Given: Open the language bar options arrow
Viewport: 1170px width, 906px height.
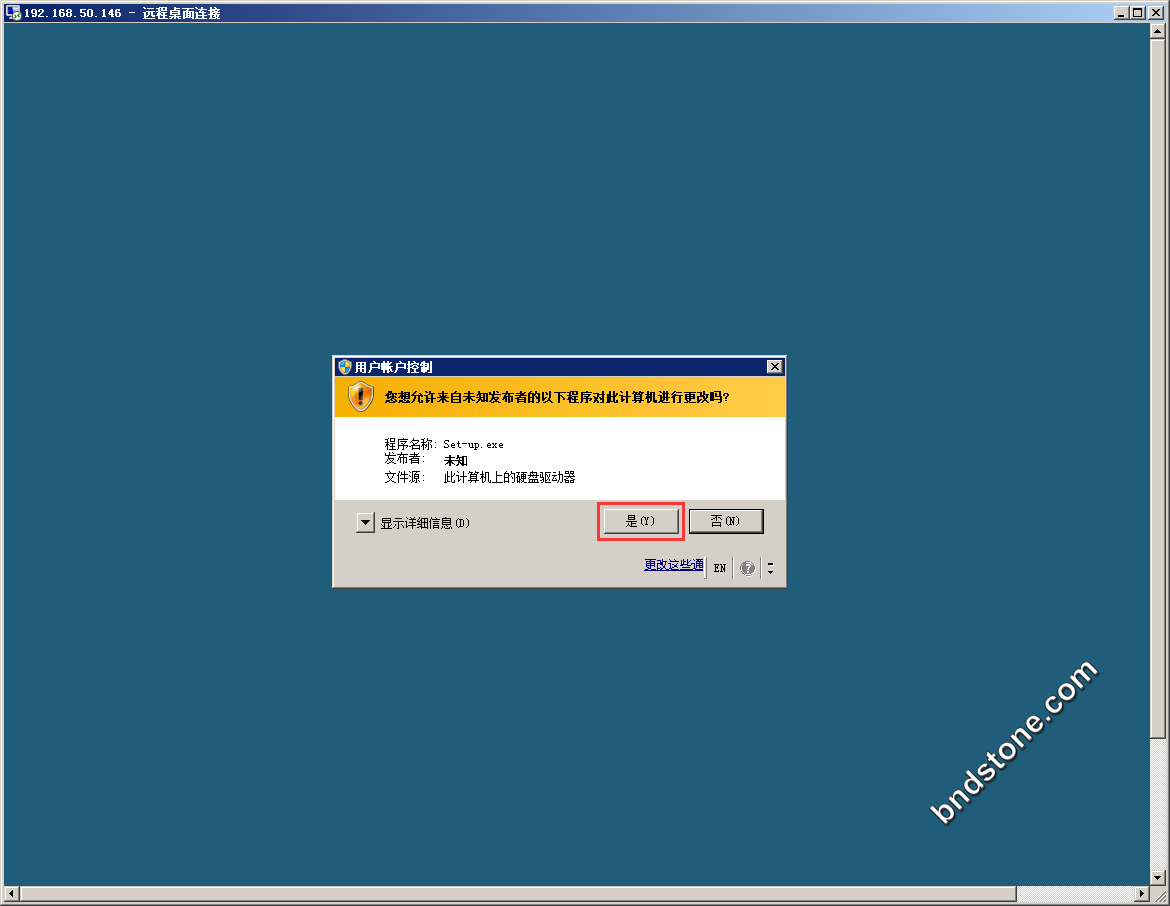Looking at the screenshot, I should coord(770,568).
